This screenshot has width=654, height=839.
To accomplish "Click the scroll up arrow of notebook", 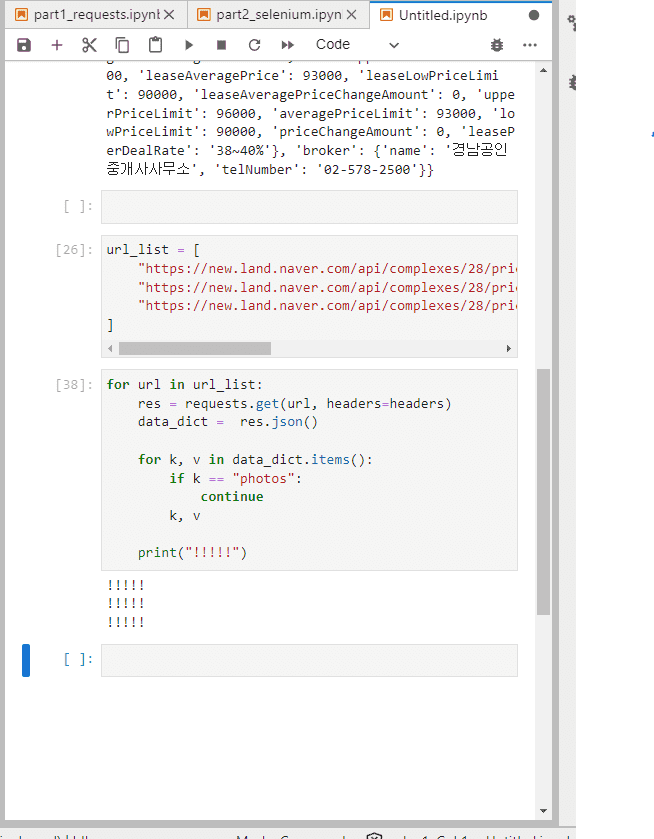I will point(543,70).
